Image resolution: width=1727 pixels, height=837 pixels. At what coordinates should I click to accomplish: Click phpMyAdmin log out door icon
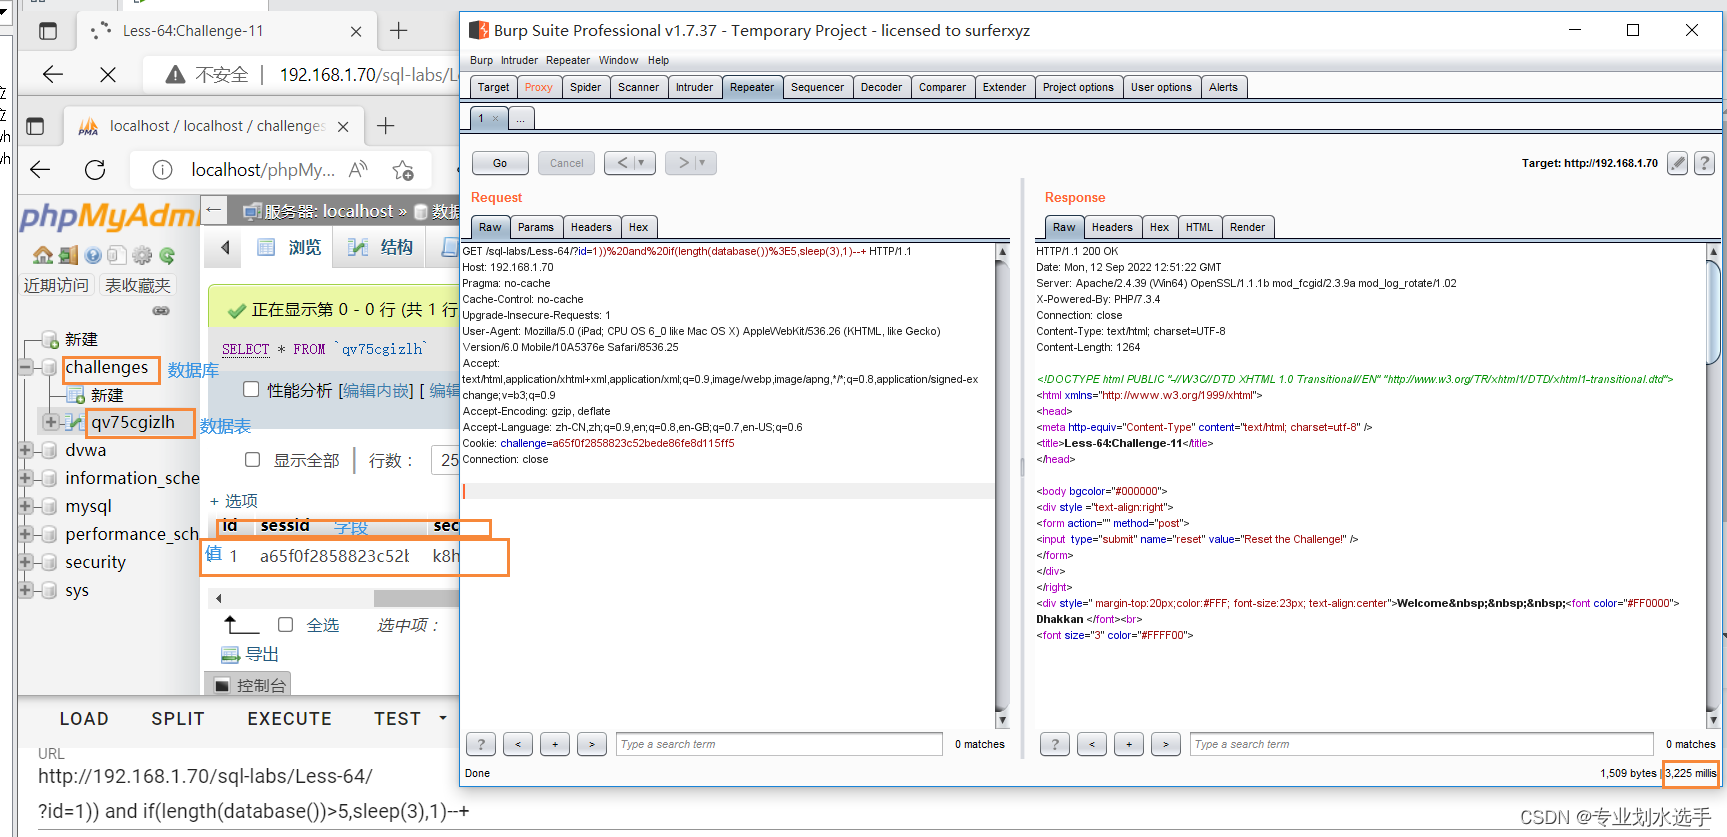tap(68, 255)
